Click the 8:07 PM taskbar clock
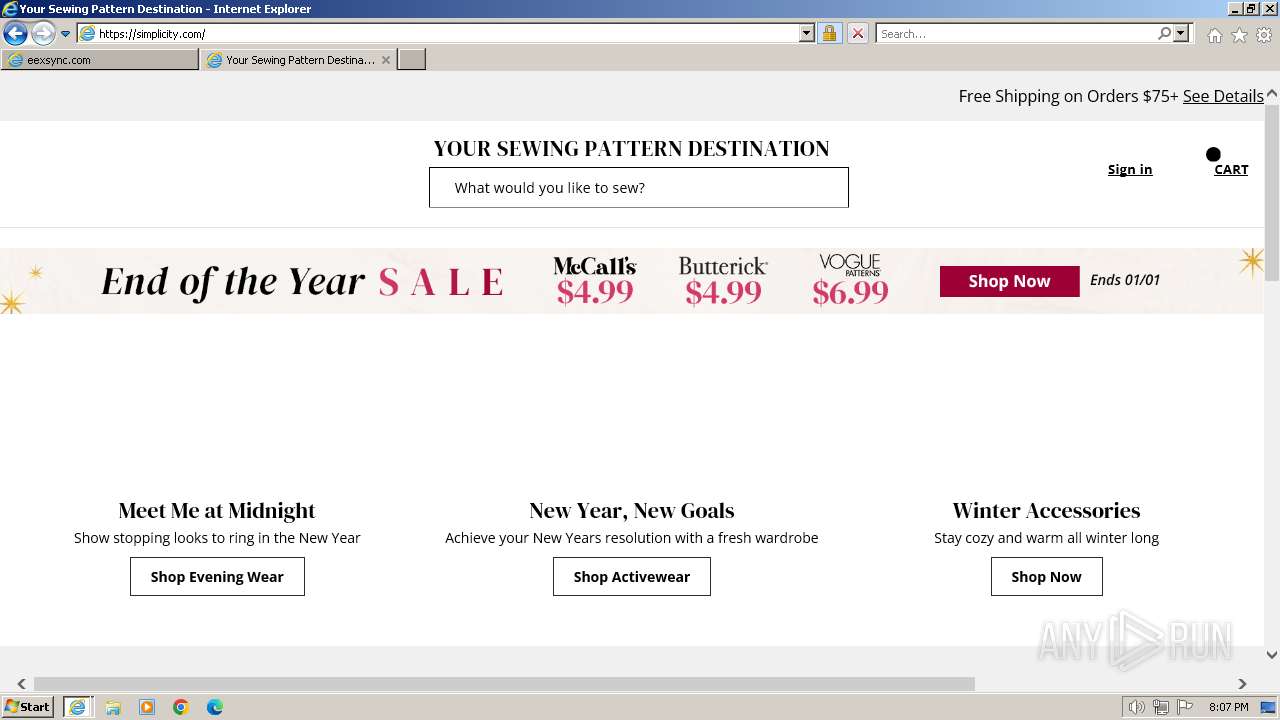This screenshot has width=1280, height=720. click(x=1228, y=707)
